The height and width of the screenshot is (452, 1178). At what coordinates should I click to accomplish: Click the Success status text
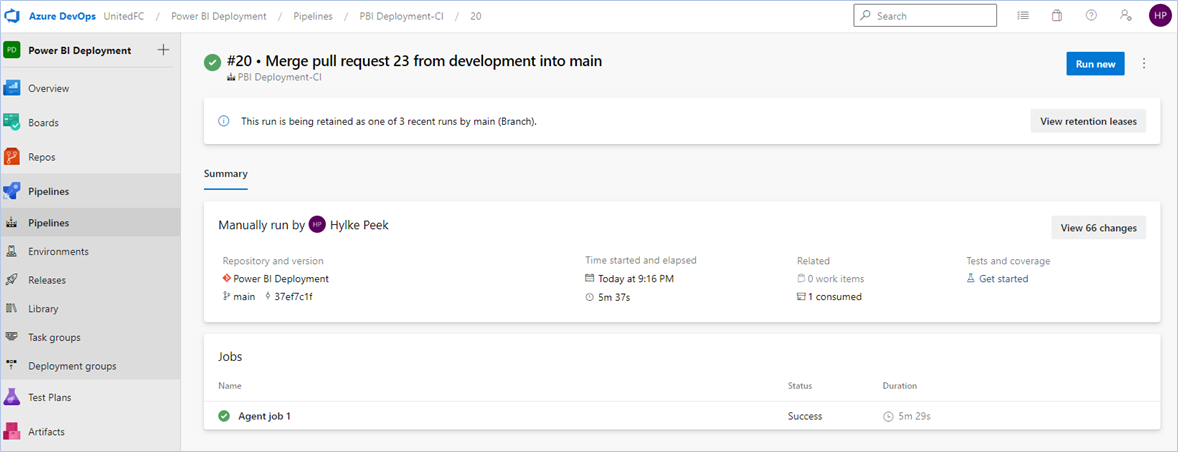pyautogui.click(x=805, y=416)
